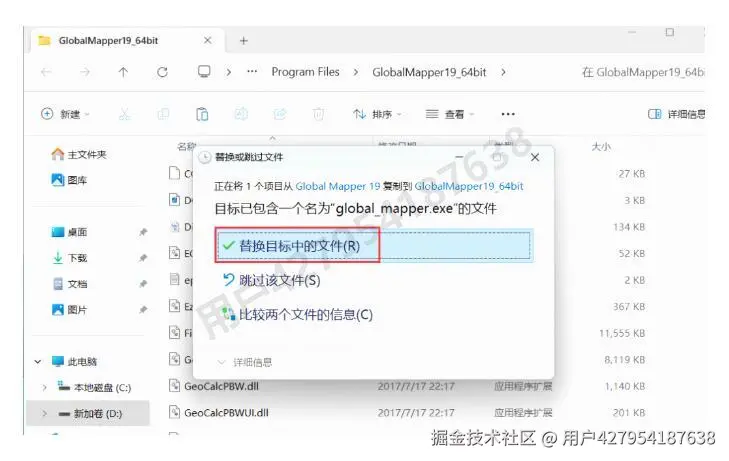Click the GeoCalcPBW.dll file icon

(x=174, y=386)
